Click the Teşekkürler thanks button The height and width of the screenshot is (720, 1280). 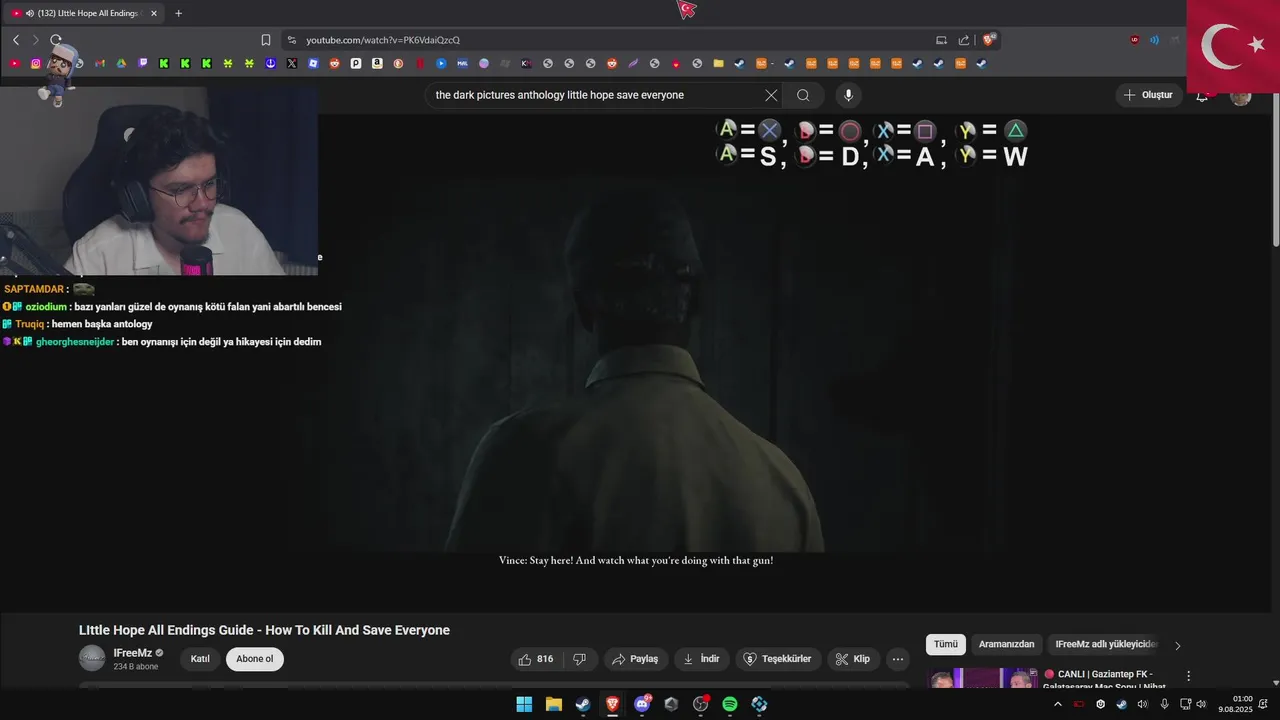778,659
